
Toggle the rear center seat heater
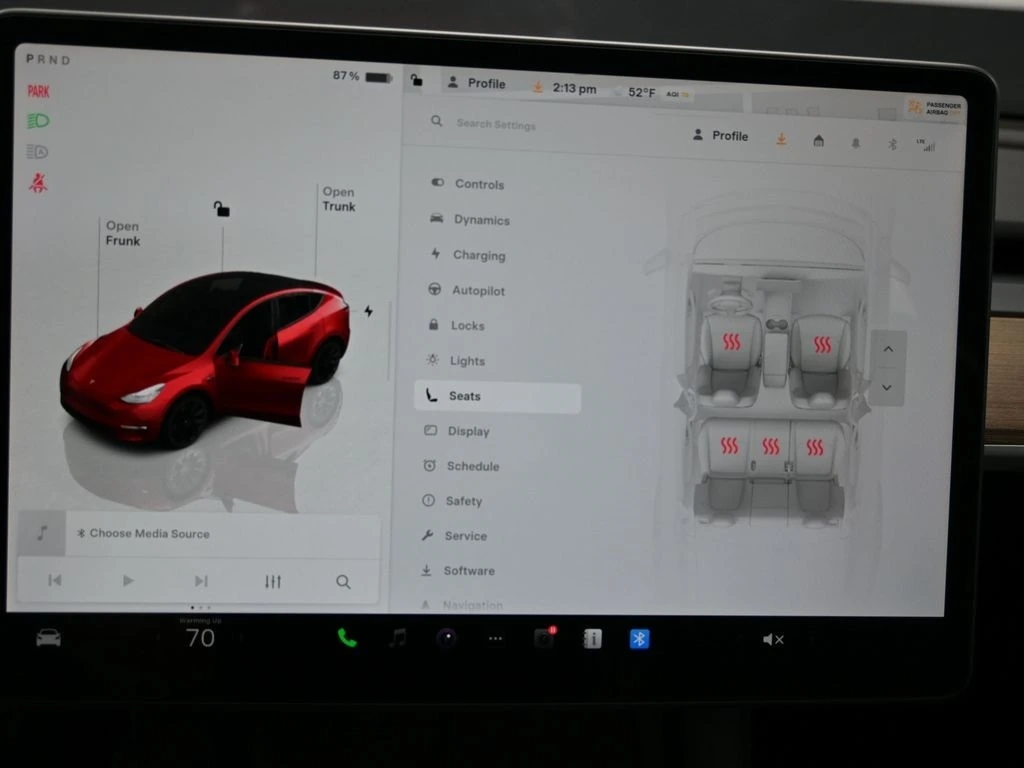point(770,447)
